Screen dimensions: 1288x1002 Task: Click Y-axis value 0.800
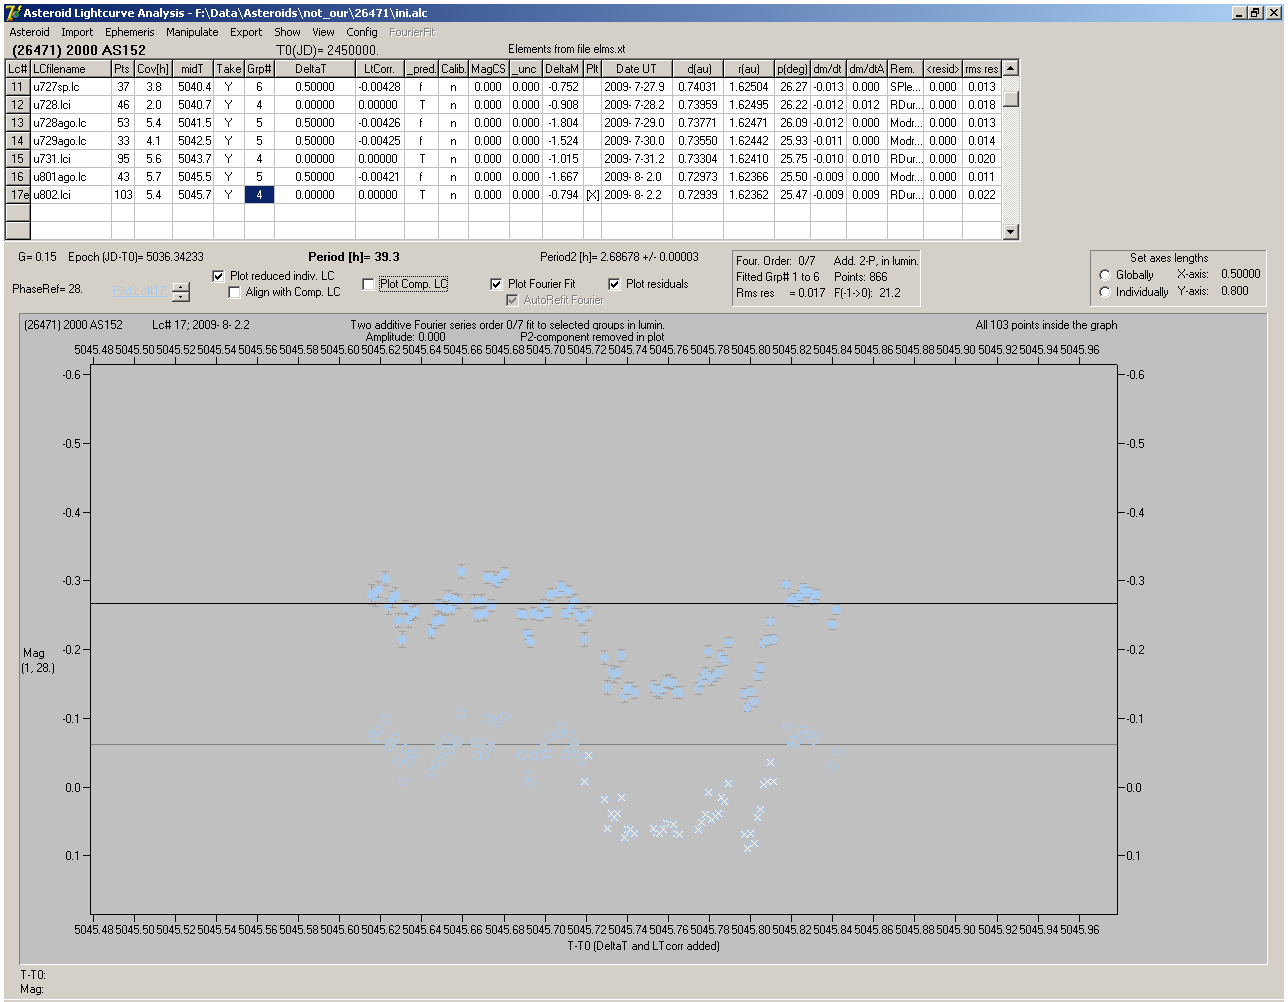tap(1234, 291)
